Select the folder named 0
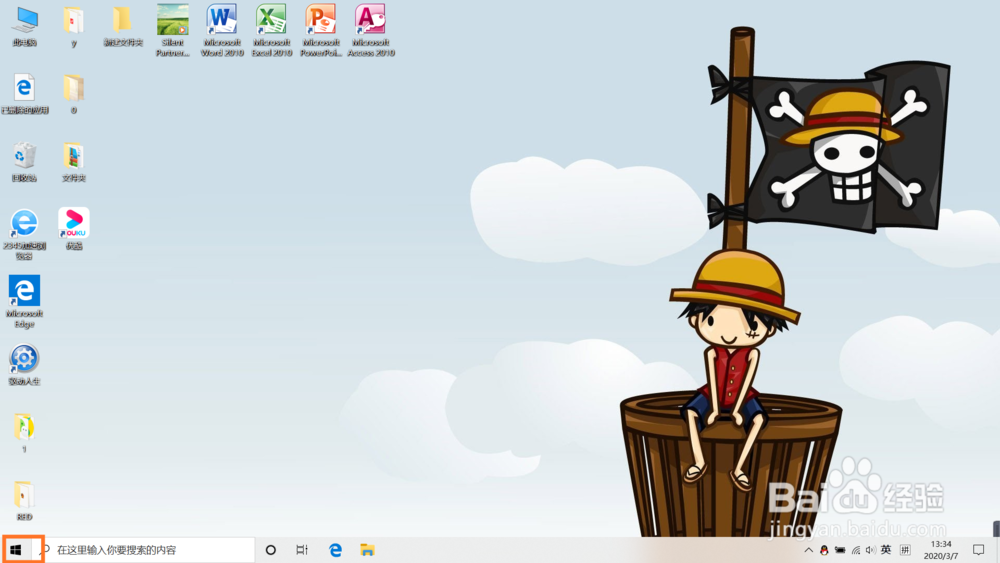Viewport: 1000px width, 563px height. 73,94
